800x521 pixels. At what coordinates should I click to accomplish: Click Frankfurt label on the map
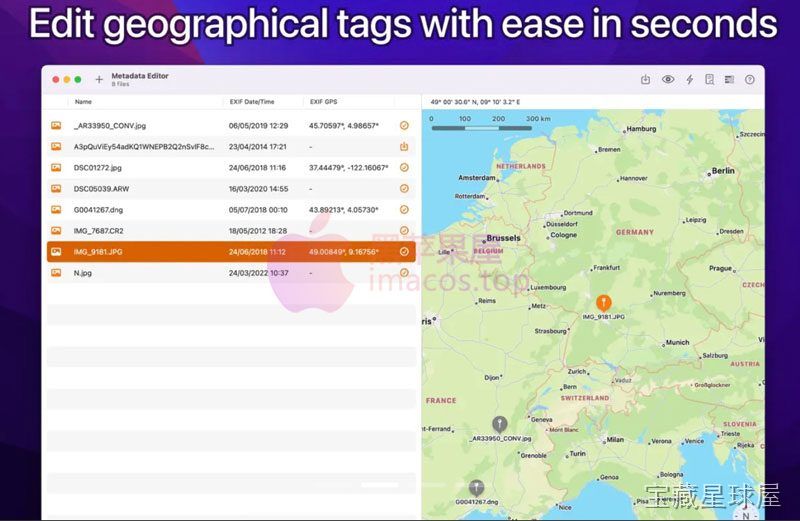607,267
